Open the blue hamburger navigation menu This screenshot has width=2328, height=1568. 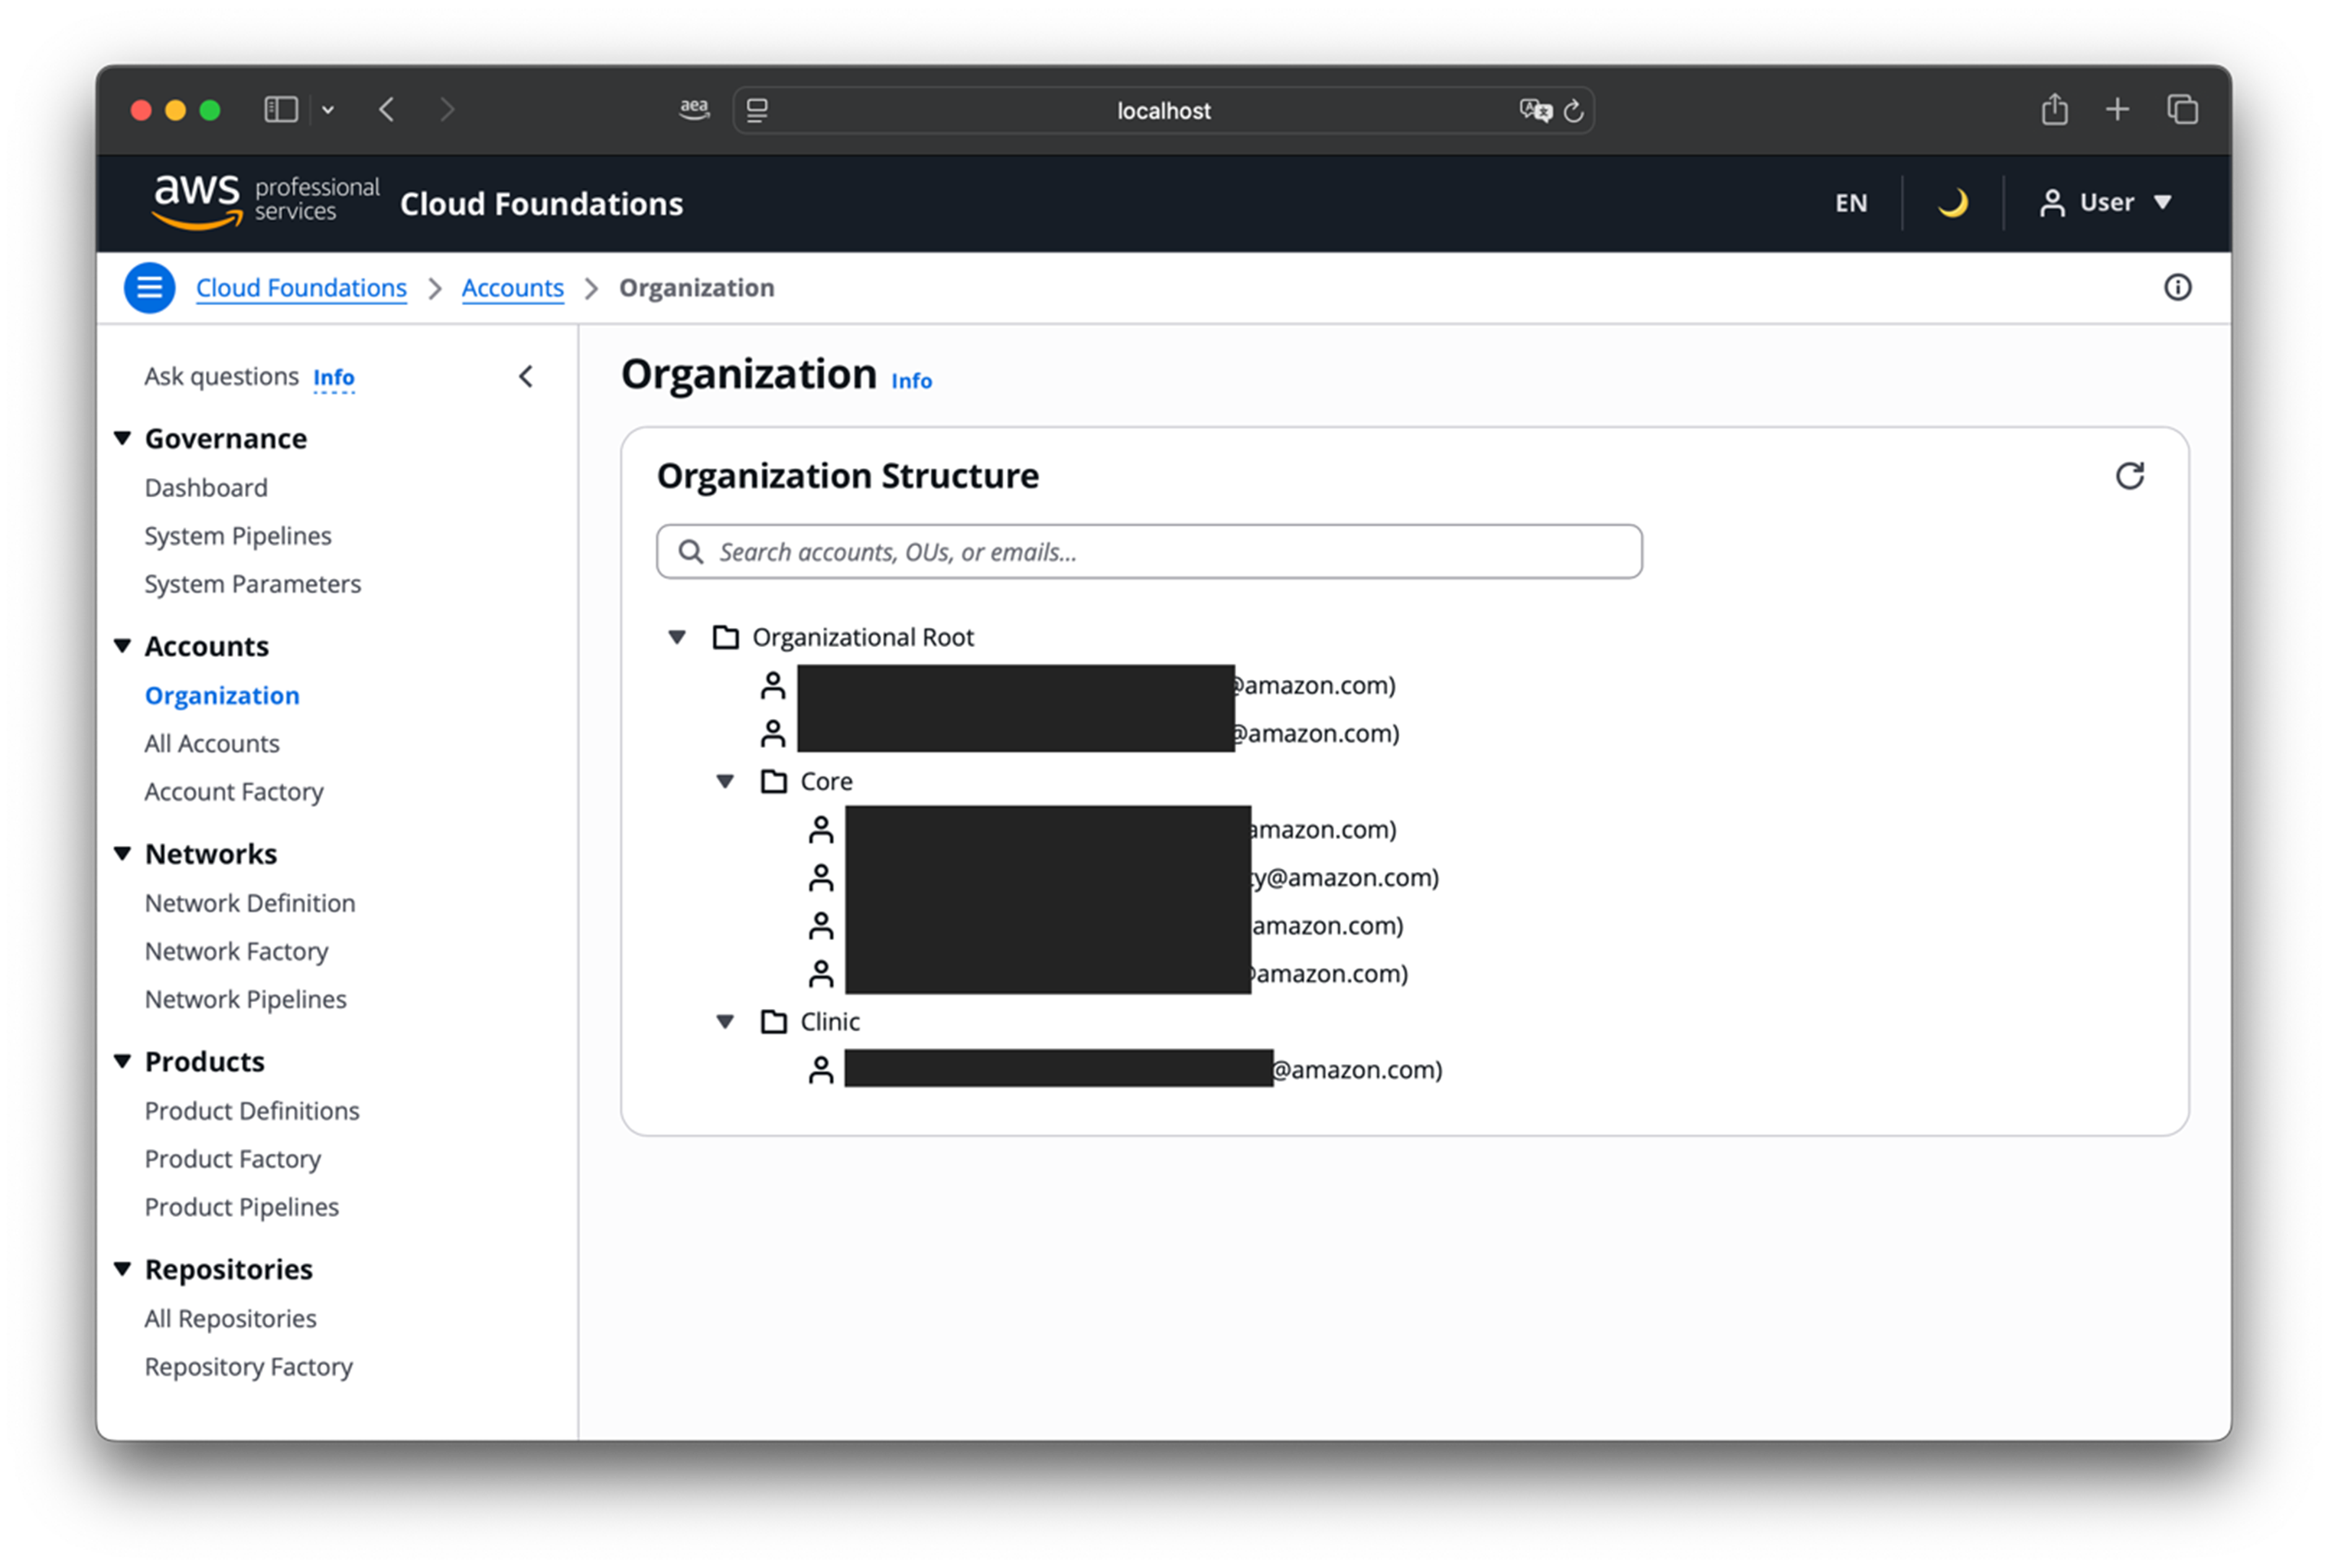point(150,288)
